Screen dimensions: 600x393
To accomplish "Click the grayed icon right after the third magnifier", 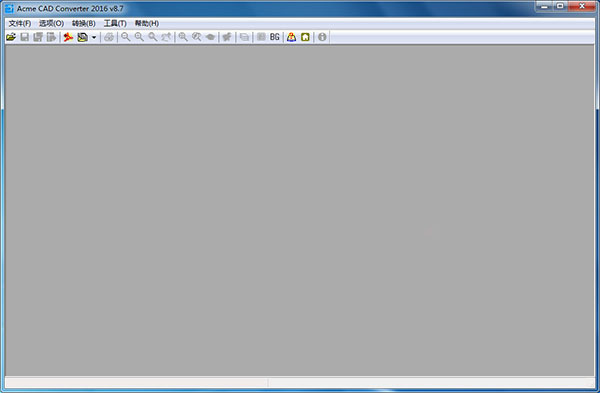I will pos(166,37).
